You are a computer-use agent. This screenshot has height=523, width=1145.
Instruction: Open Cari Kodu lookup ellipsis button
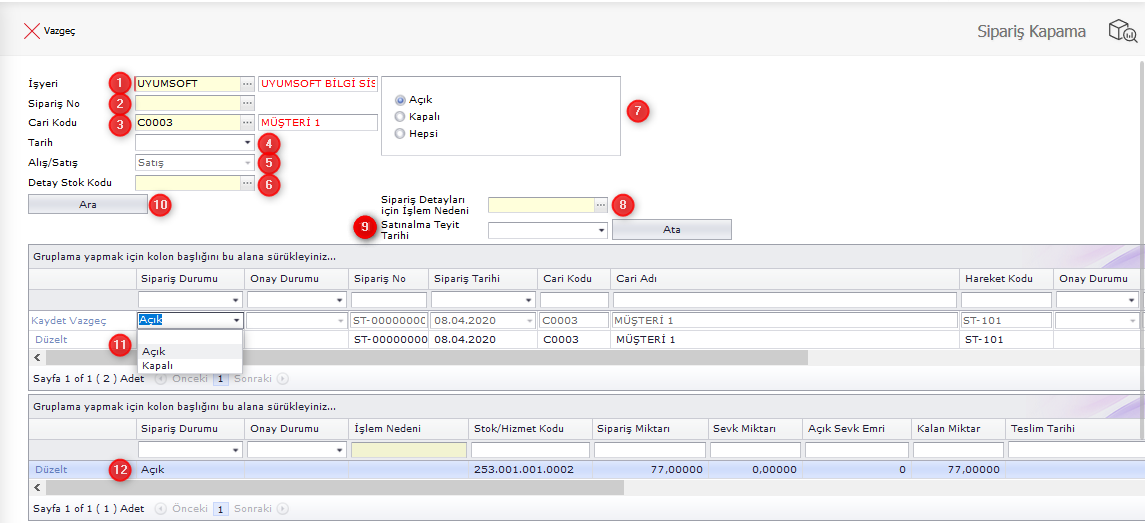(x=247, y=123)
